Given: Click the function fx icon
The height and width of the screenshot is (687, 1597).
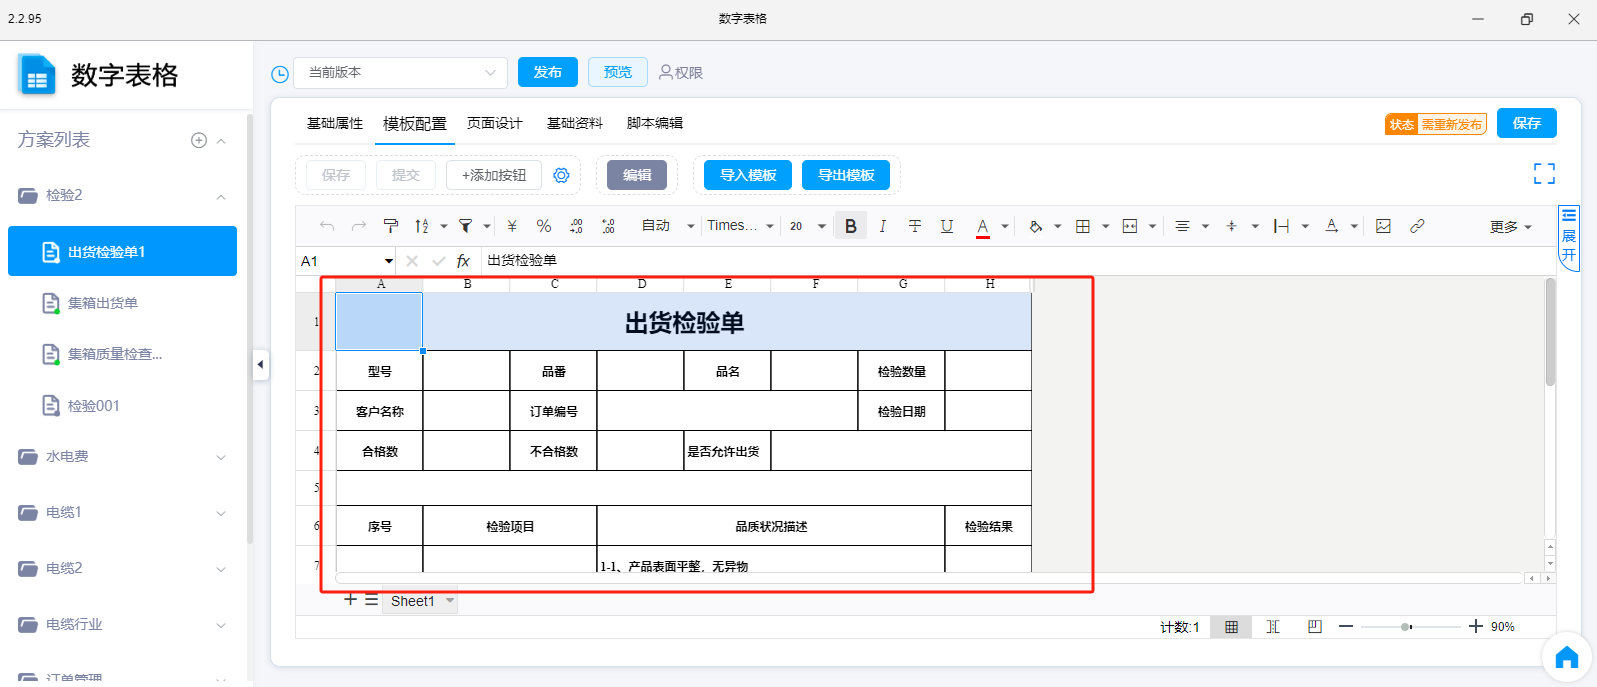Looking at the screenshot, I should (463, 261).
